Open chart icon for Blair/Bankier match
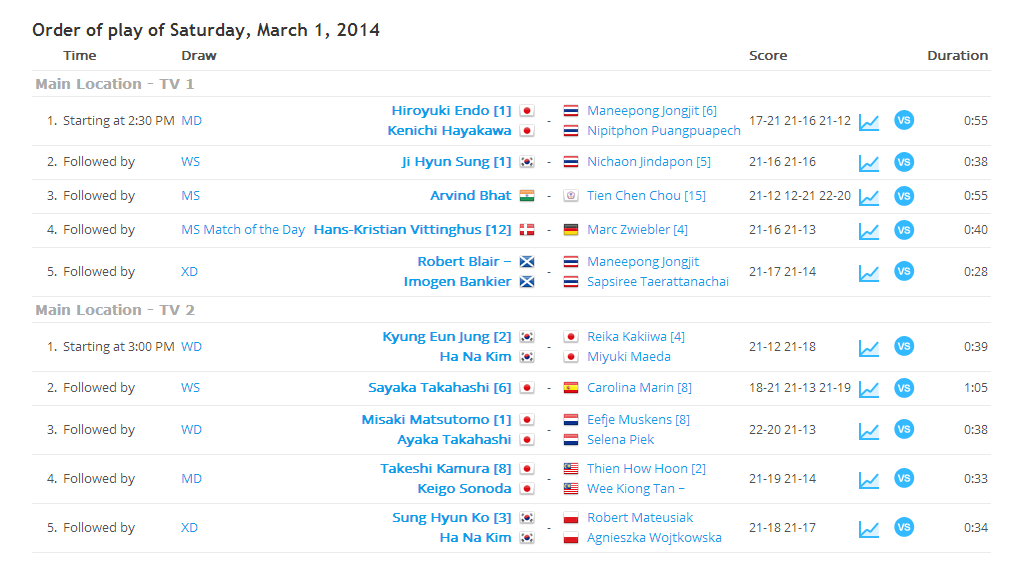The width and height of the screenshot is (1022, 577). [868, 272]
